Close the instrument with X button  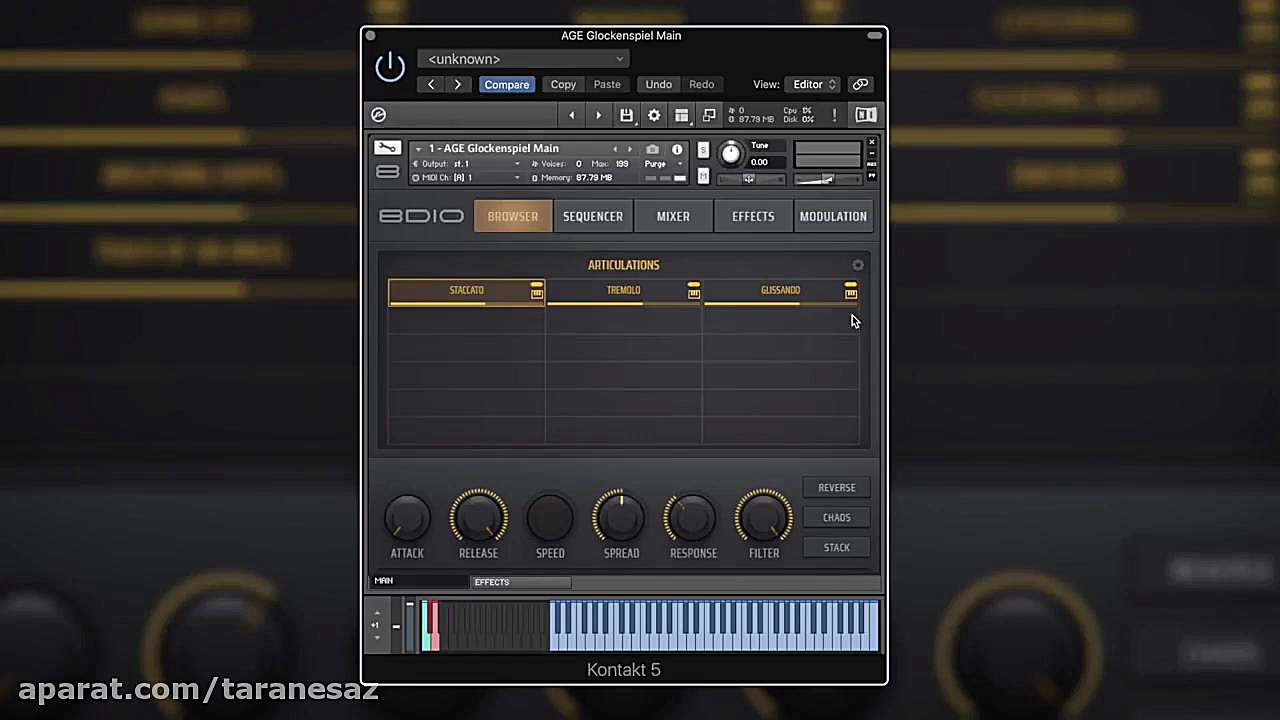click(x=871, y=143)
